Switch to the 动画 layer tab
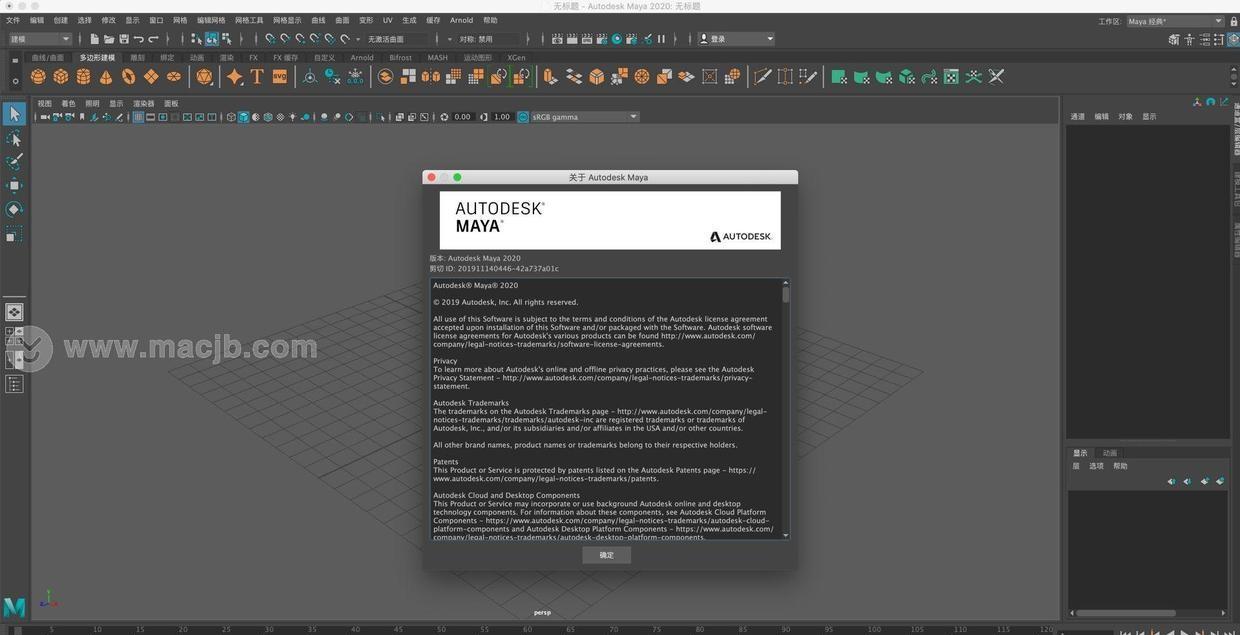The height and width of the screenshot is (635, 1240). [1110, 453]
